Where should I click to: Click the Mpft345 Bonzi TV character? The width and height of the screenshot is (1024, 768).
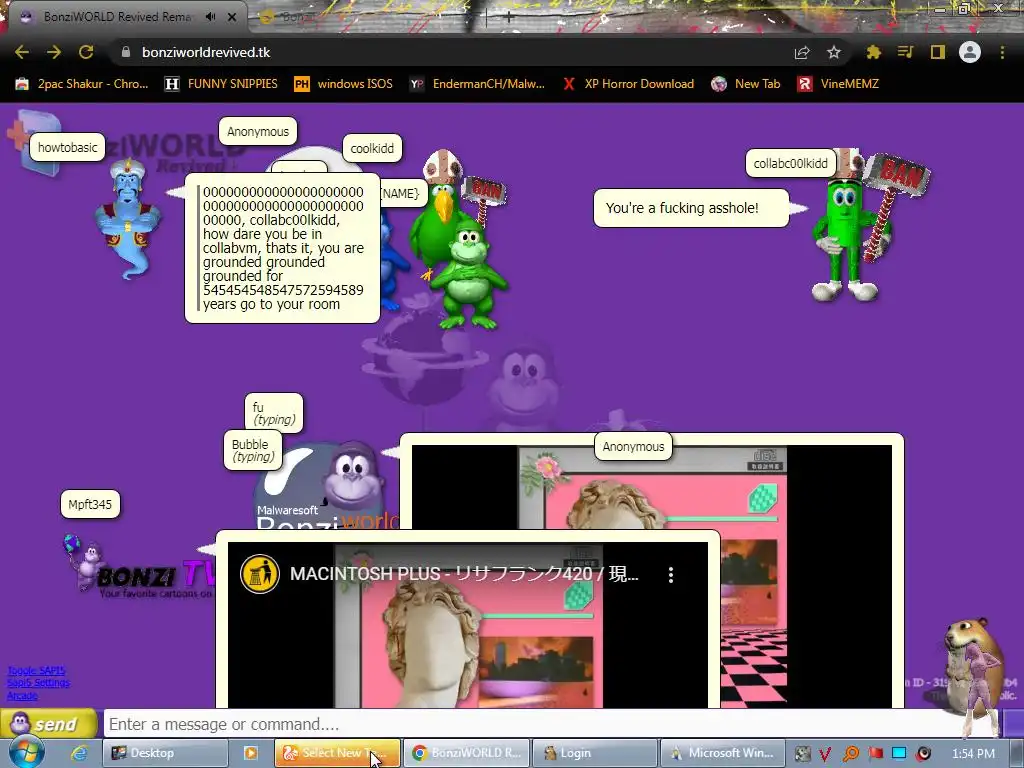click(137, 567)
